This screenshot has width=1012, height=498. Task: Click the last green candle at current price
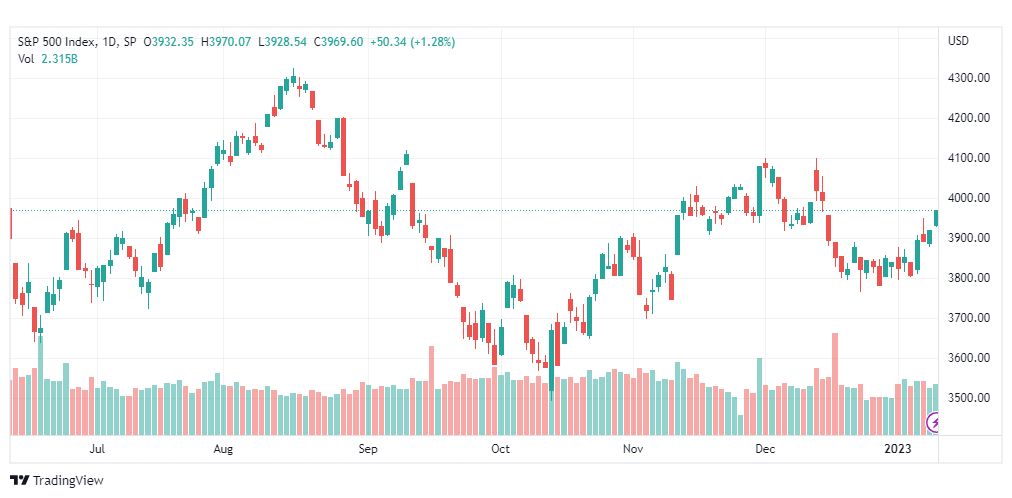tap(936, 218)
